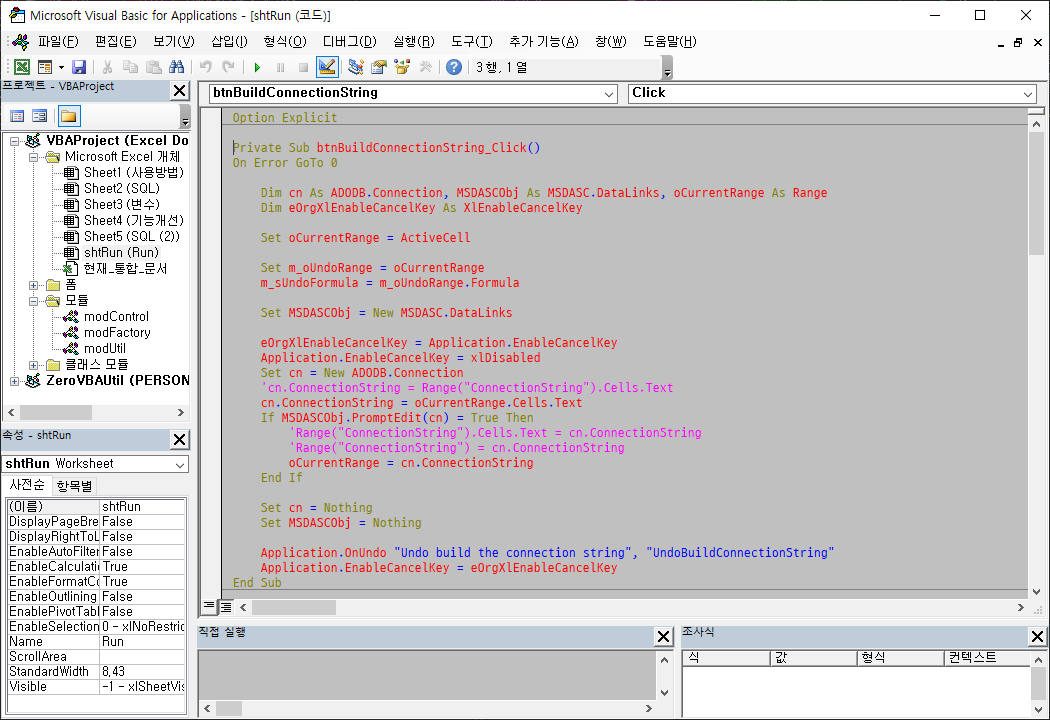Click View Object icon in project panel

tap(40, 117)
